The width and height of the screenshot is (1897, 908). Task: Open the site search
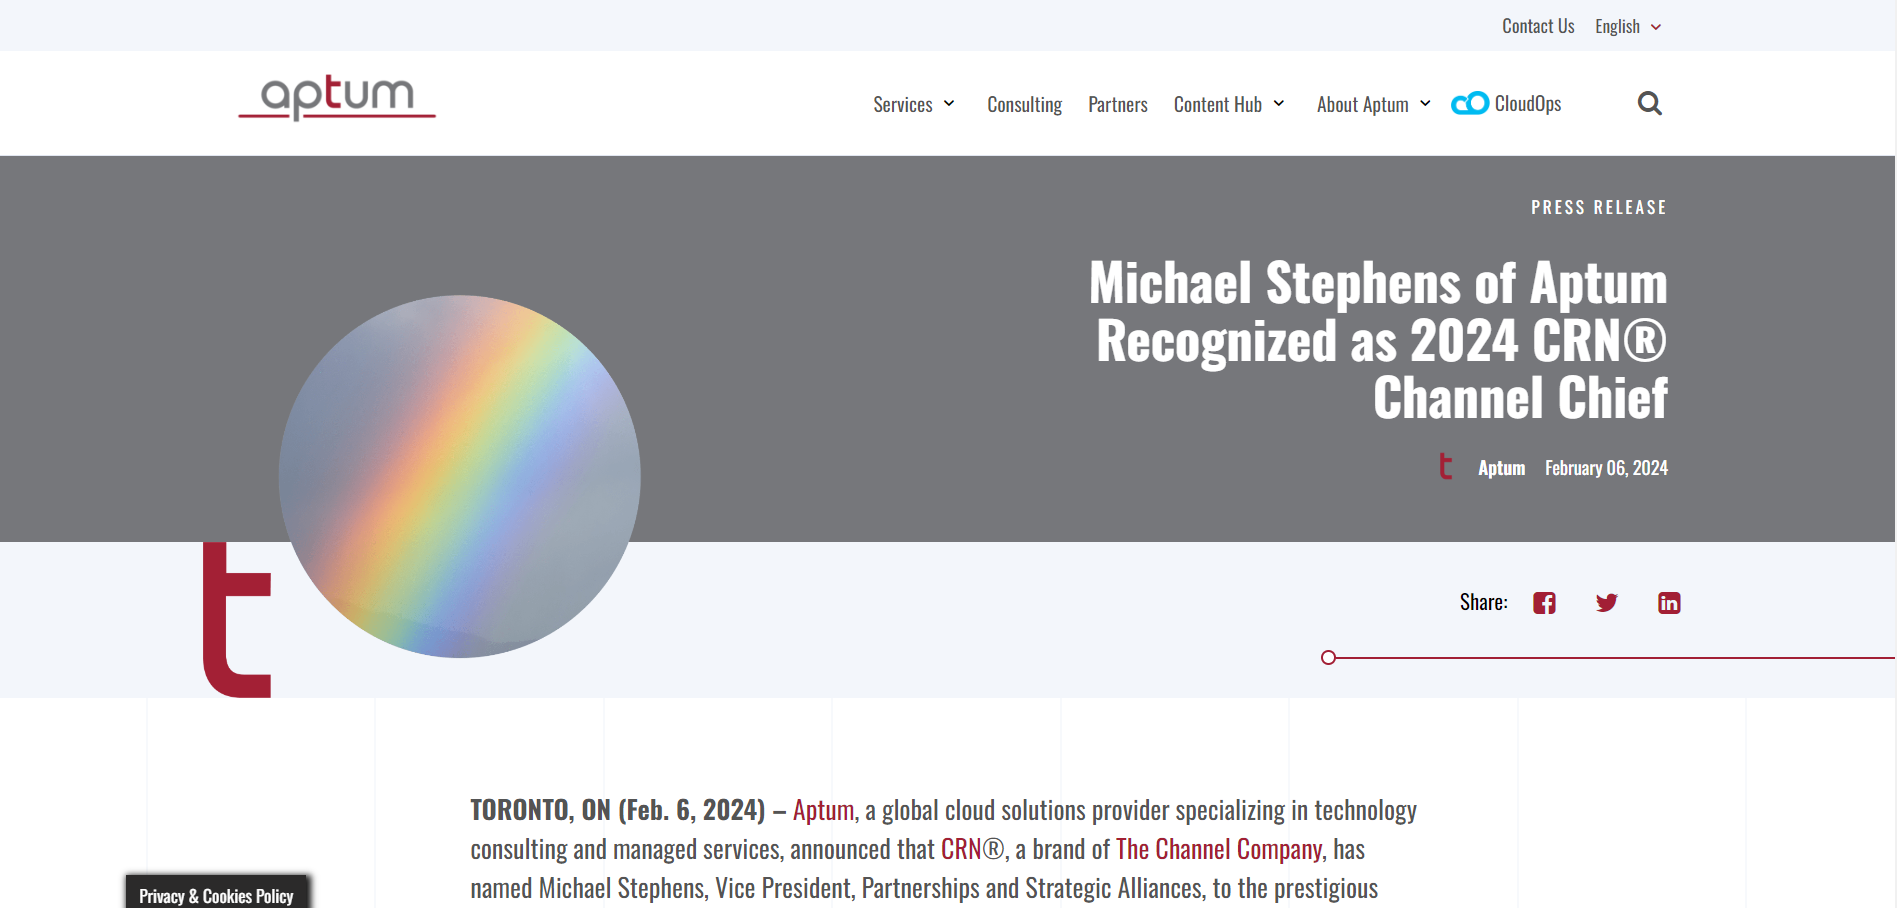point(1650,103)
